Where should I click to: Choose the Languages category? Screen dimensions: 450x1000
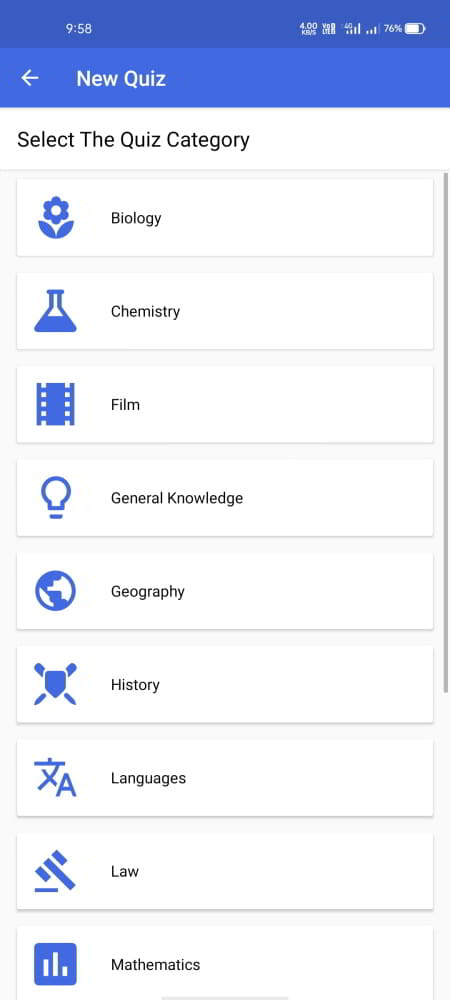coord(225,777)
